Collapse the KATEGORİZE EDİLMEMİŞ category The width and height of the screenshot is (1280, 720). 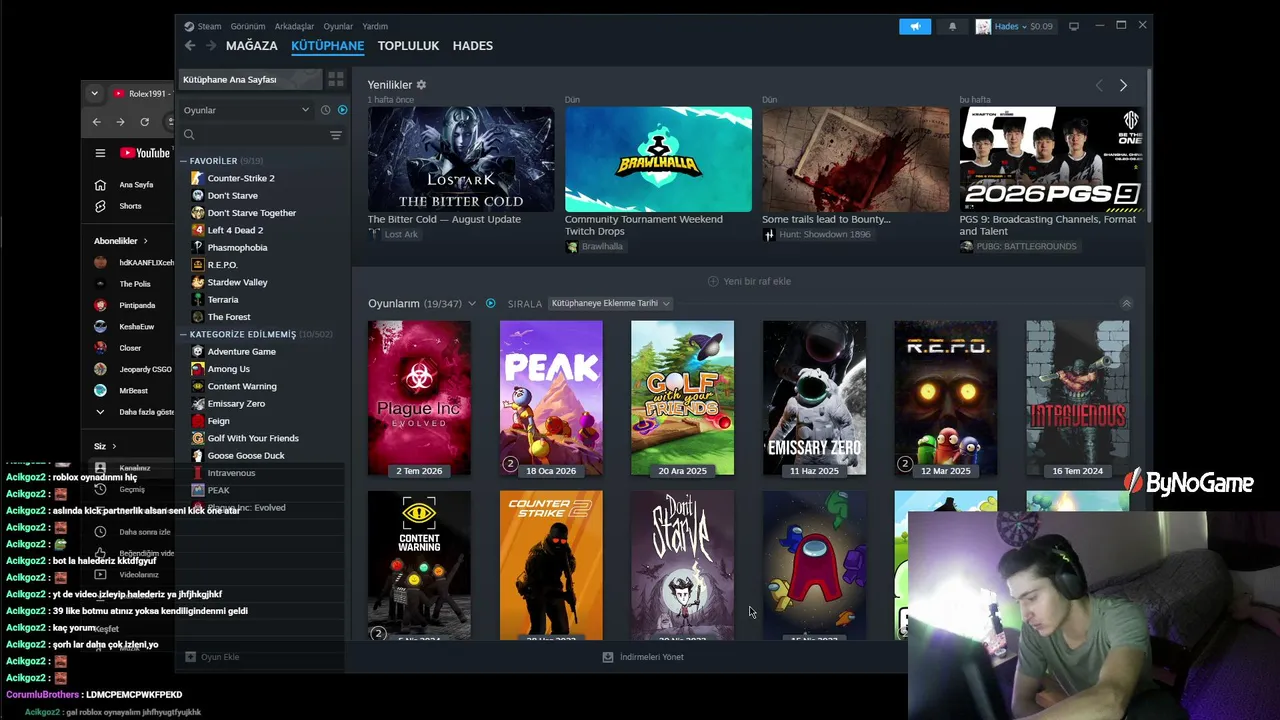pyautogui.click(x=184, y=334)
